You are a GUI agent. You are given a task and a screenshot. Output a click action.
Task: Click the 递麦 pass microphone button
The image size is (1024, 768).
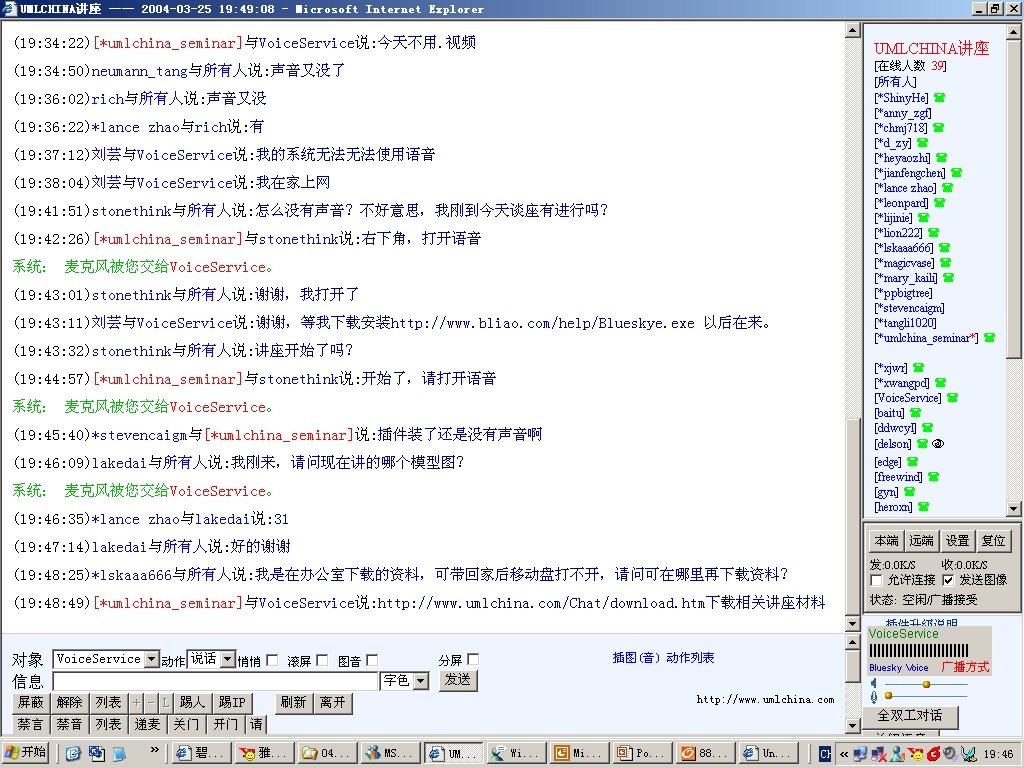[147, 724]
